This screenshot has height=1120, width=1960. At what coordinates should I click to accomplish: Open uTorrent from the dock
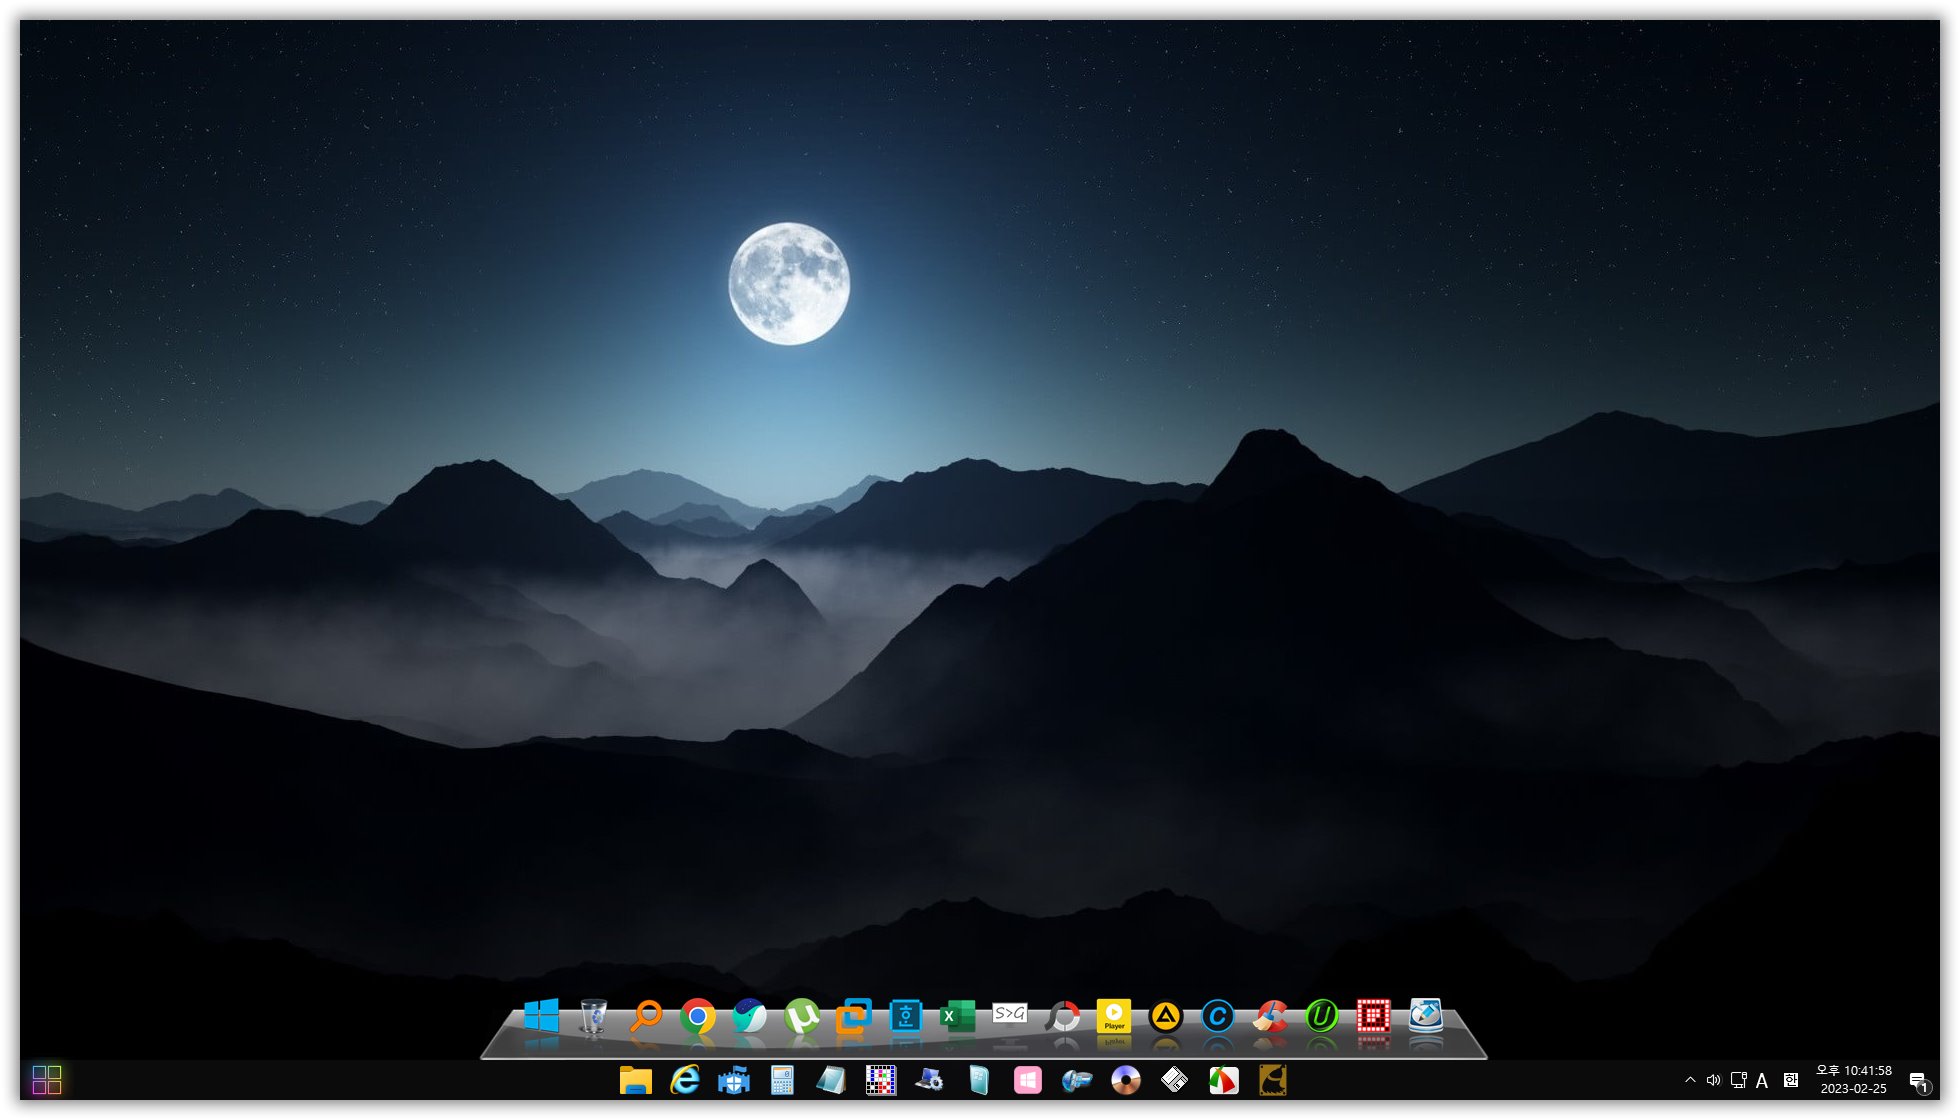point(802,1016)
